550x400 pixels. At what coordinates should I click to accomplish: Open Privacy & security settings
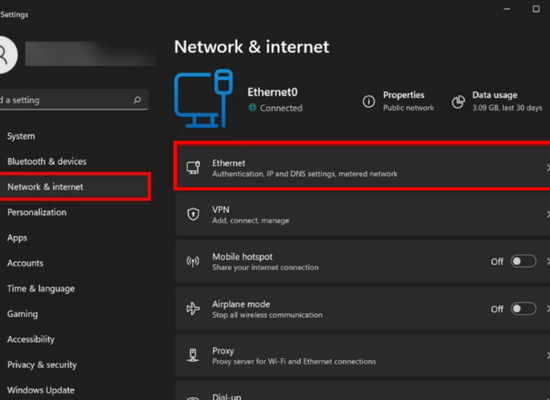42,365
